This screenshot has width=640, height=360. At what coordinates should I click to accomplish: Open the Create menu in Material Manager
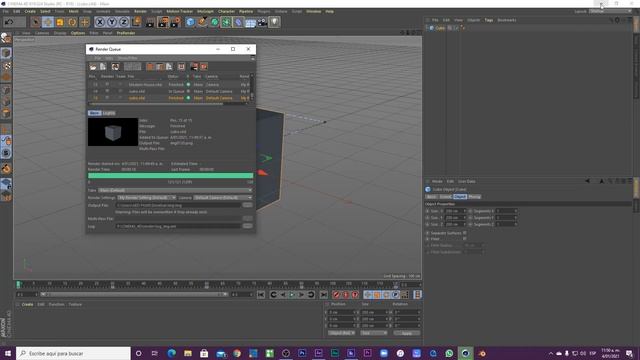pos(27,304)
